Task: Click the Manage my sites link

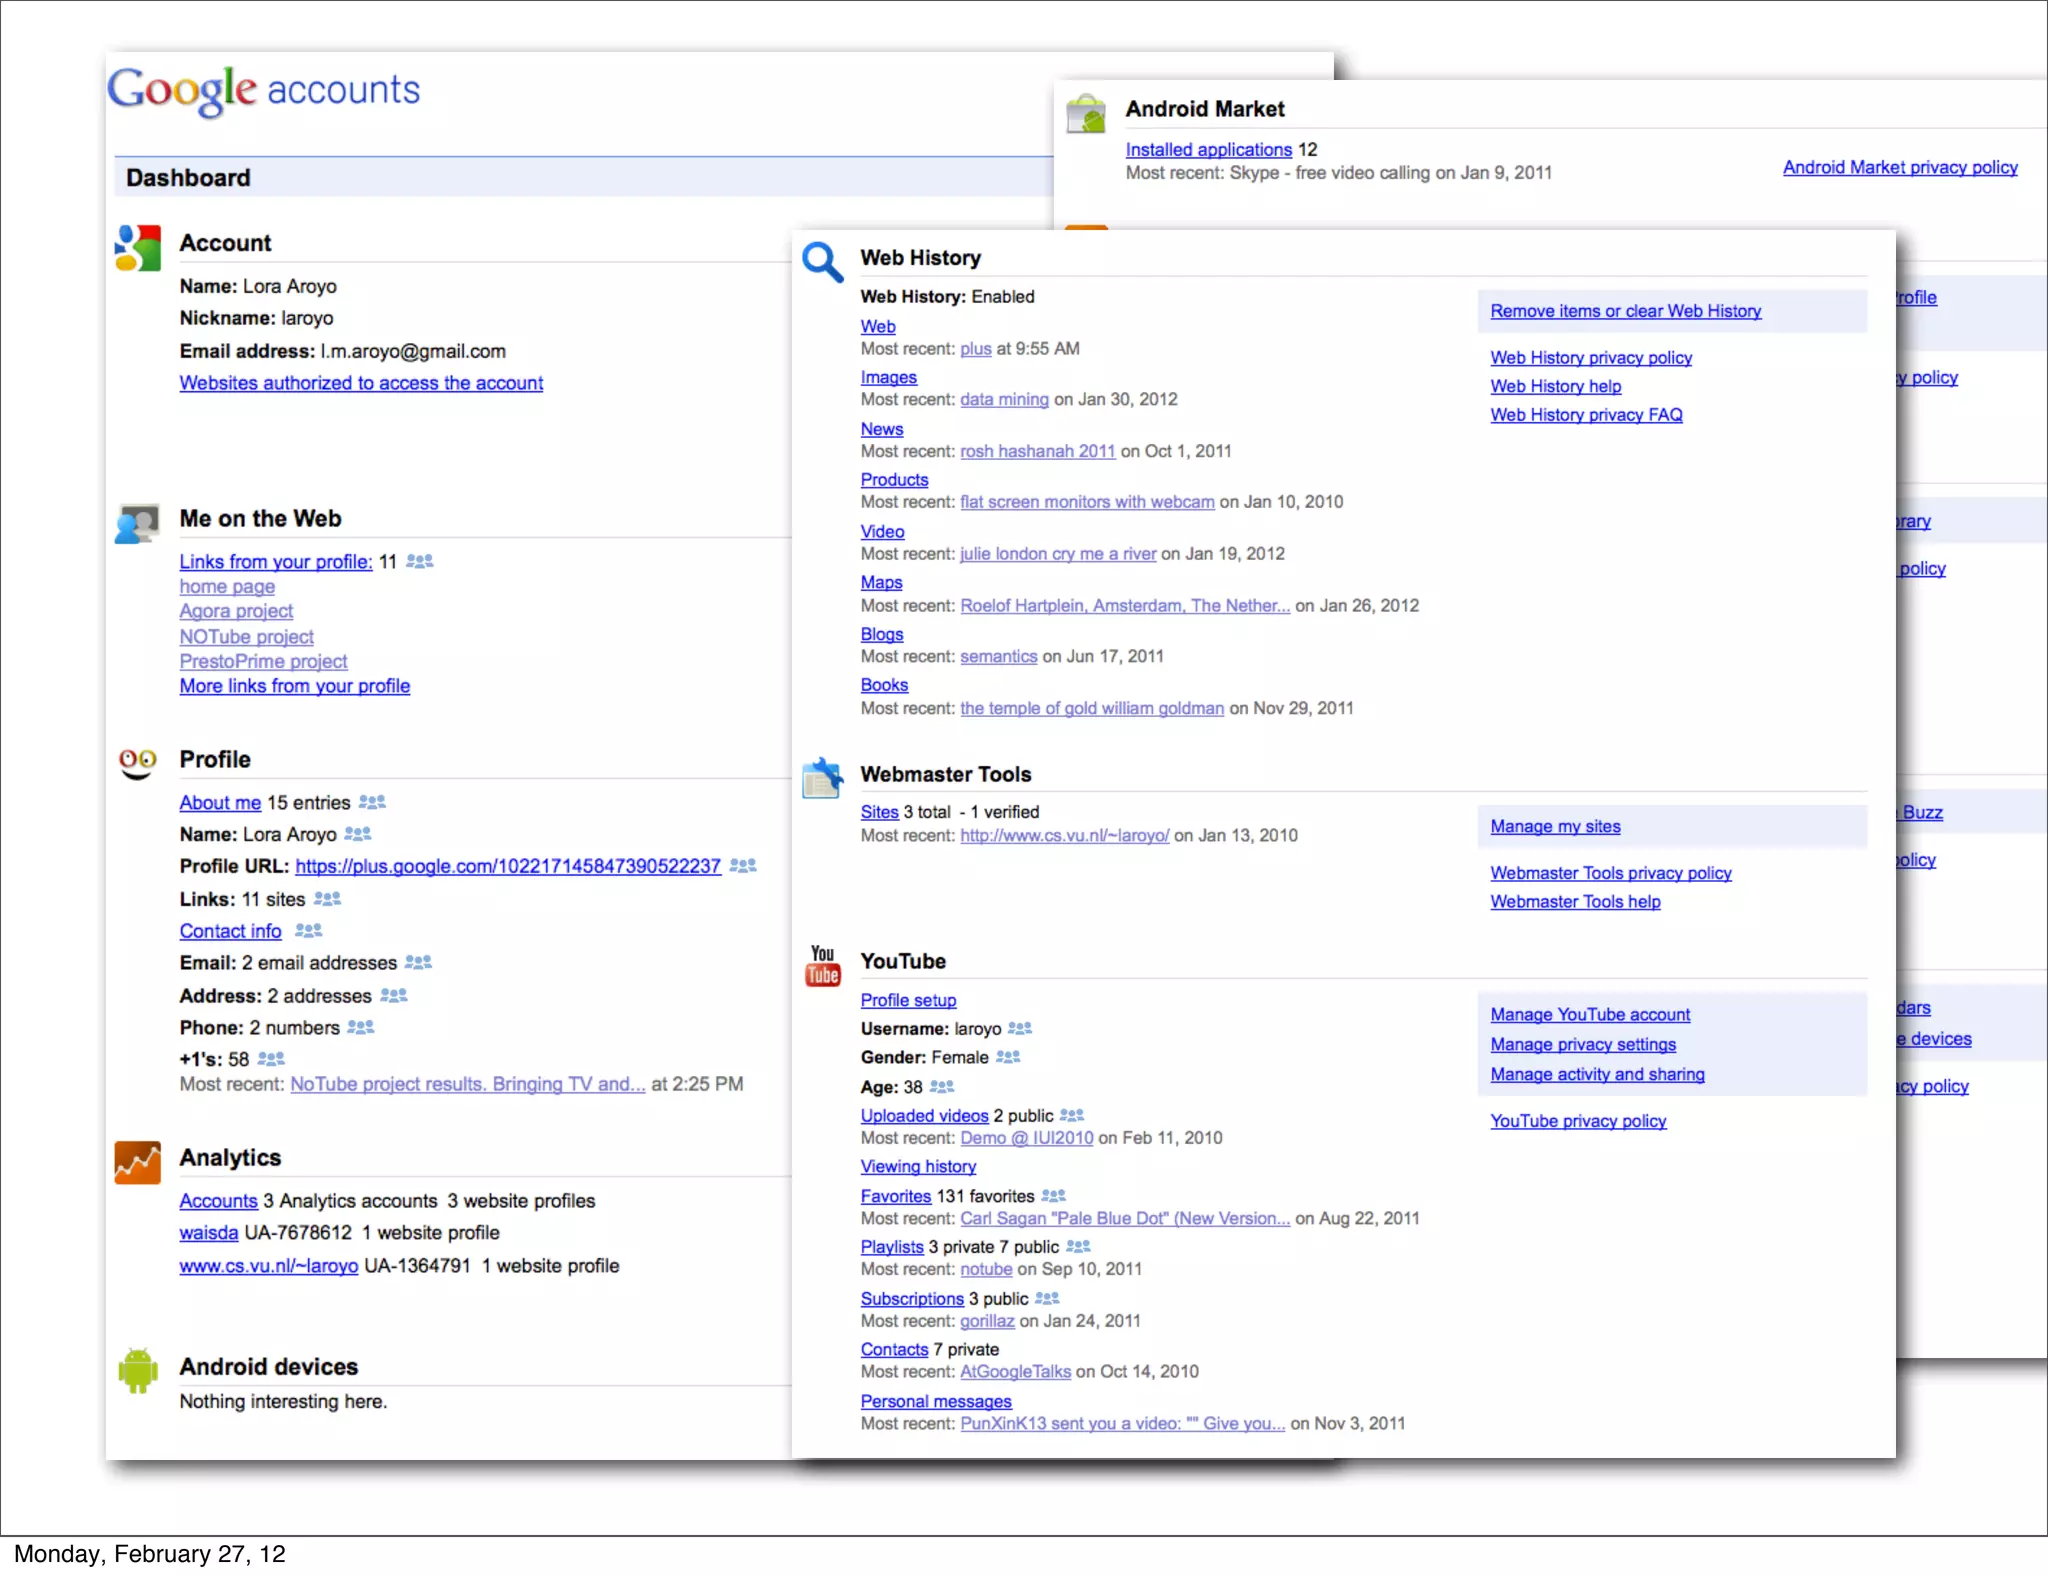Action: 1555,827
